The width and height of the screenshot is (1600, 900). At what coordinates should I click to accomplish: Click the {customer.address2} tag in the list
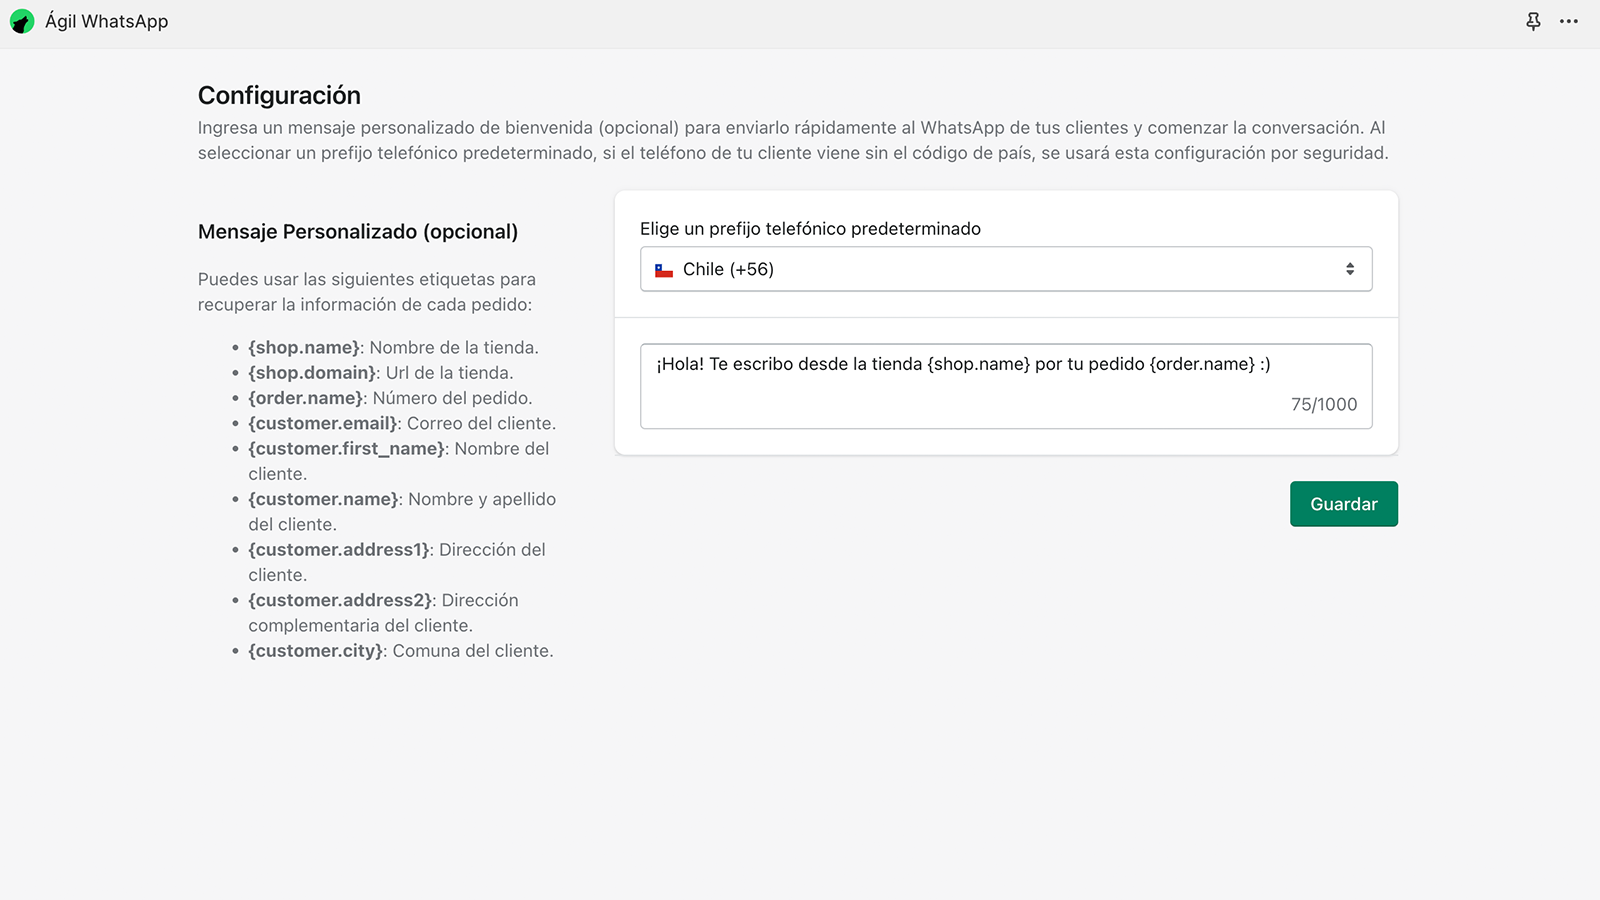340,600
